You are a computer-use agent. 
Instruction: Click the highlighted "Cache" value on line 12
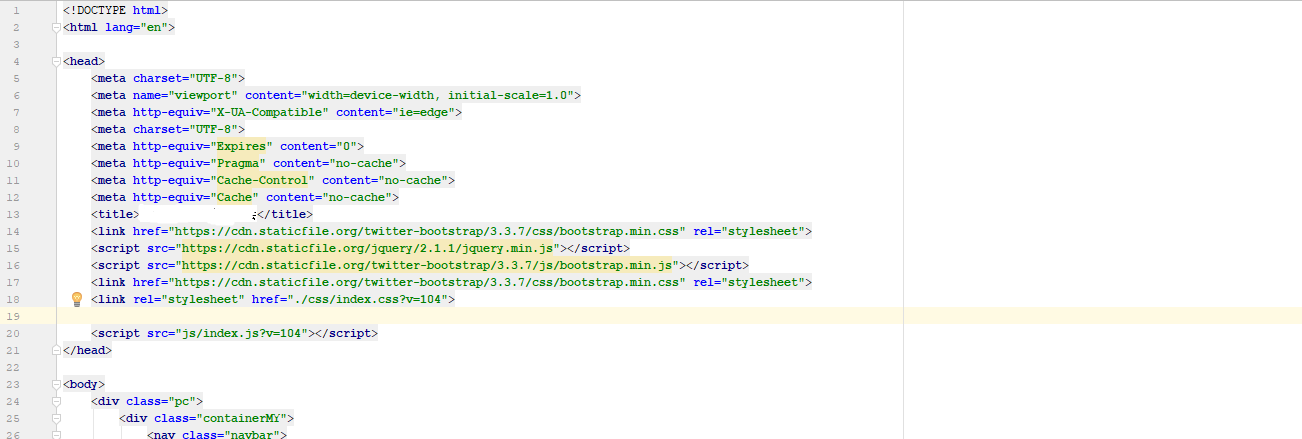point(234,197)
